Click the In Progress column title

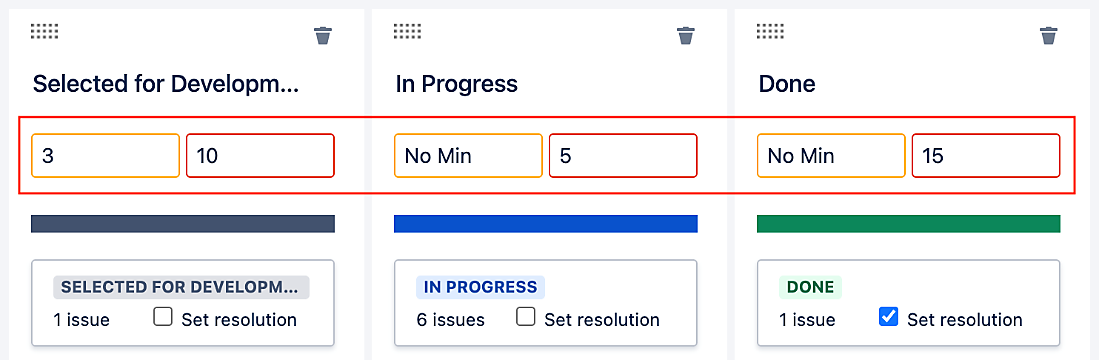point(456,85)
